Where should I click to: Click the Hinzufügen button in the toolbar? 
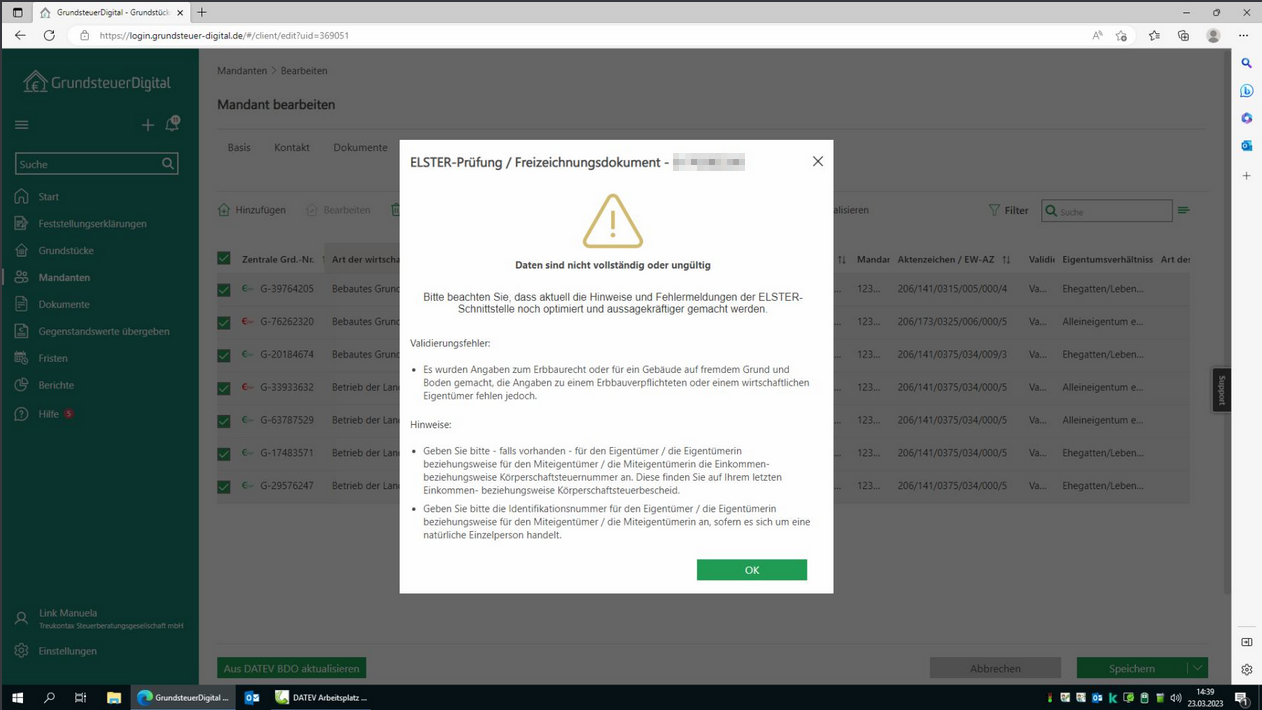[252, 210]
